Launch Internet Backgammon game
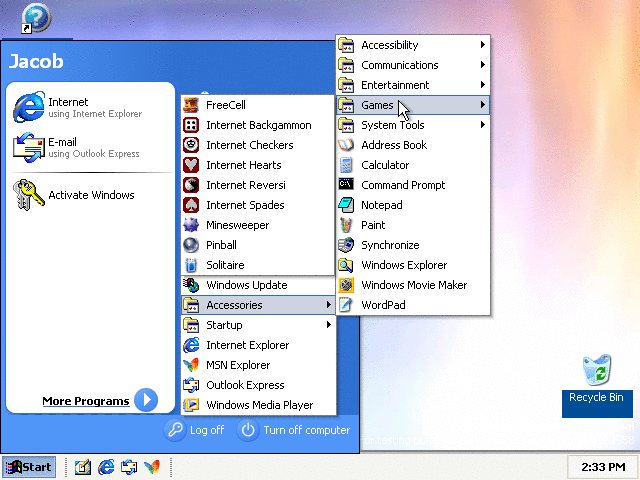The width and height of the screenshot is (640, 480). 258,125
